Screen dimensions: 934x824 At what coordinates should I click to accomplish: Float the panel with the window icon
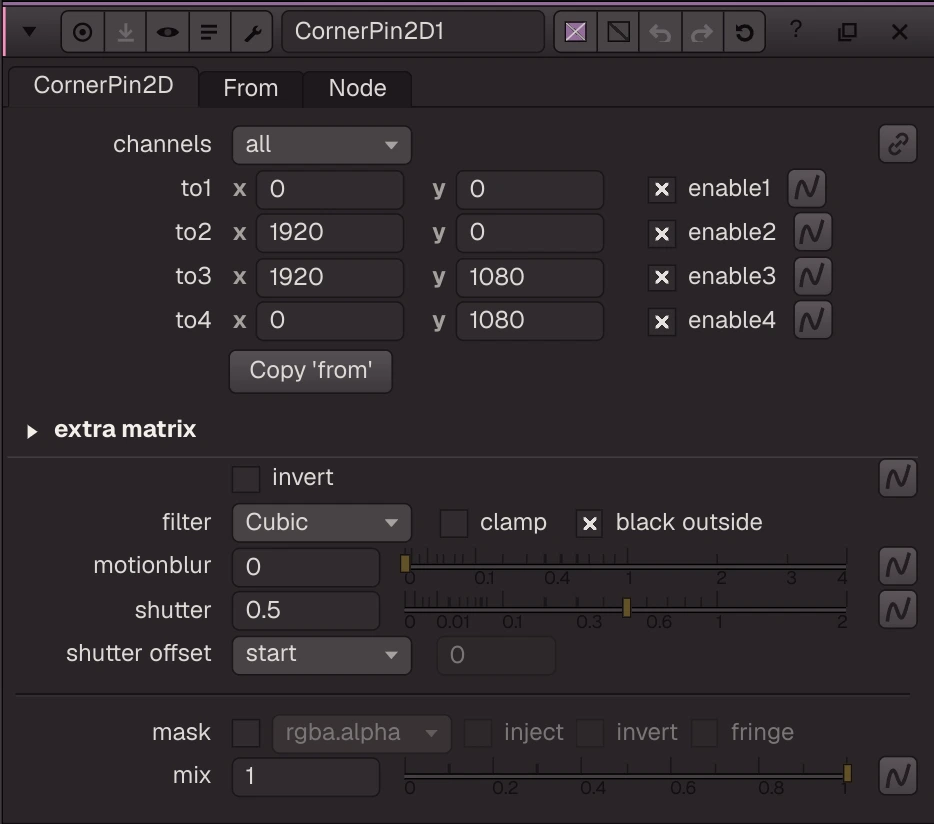[x=847, y=32]
